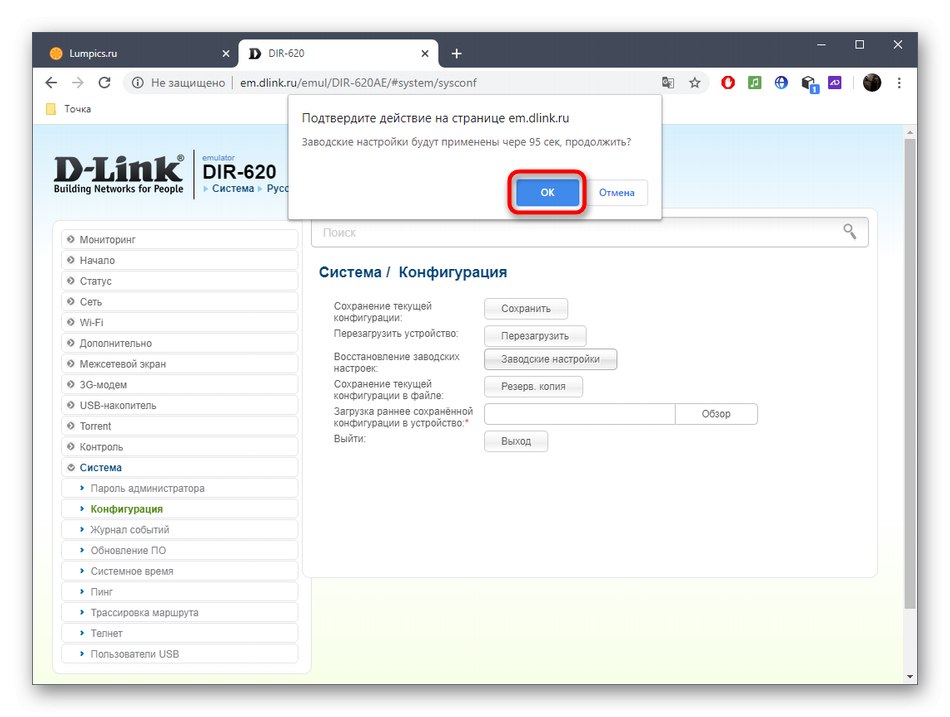Screen dimensions: 950x717
Task: Expand the Torrent menu section
Action: (179, 426)
